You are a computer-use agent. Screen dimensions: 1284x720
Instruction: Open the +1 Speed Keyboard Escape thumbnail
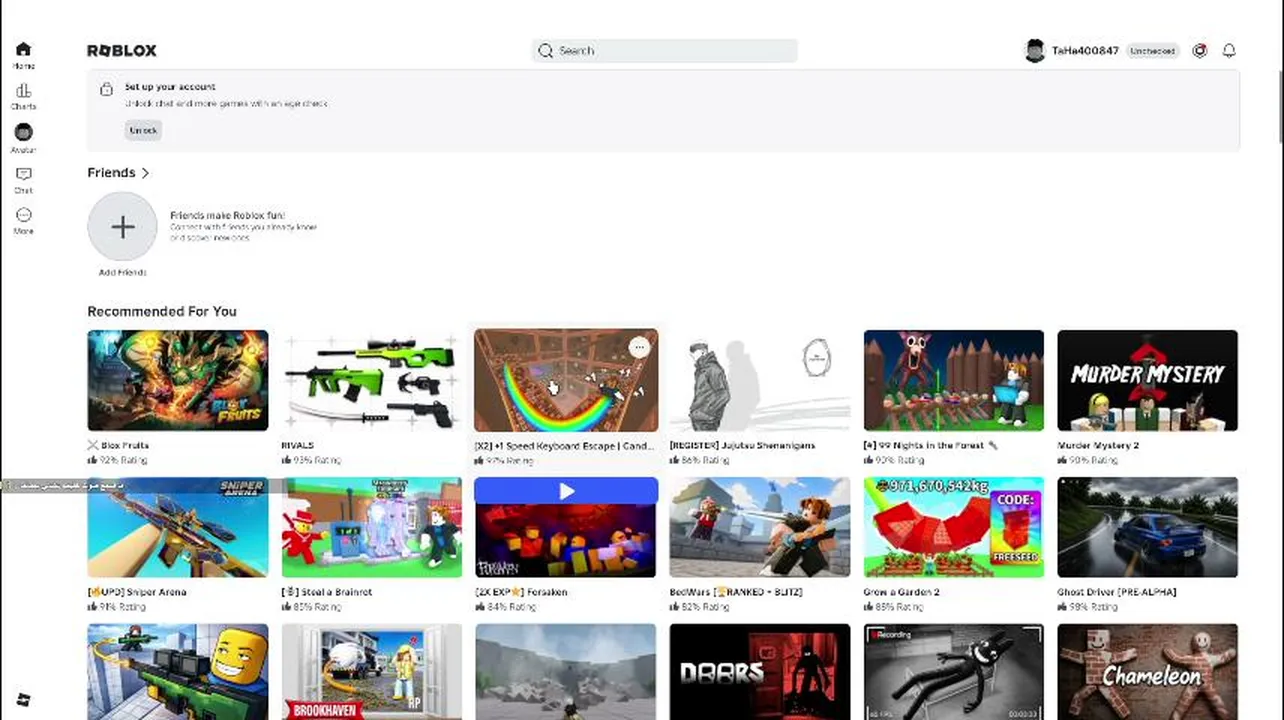(x=566, y=380)
